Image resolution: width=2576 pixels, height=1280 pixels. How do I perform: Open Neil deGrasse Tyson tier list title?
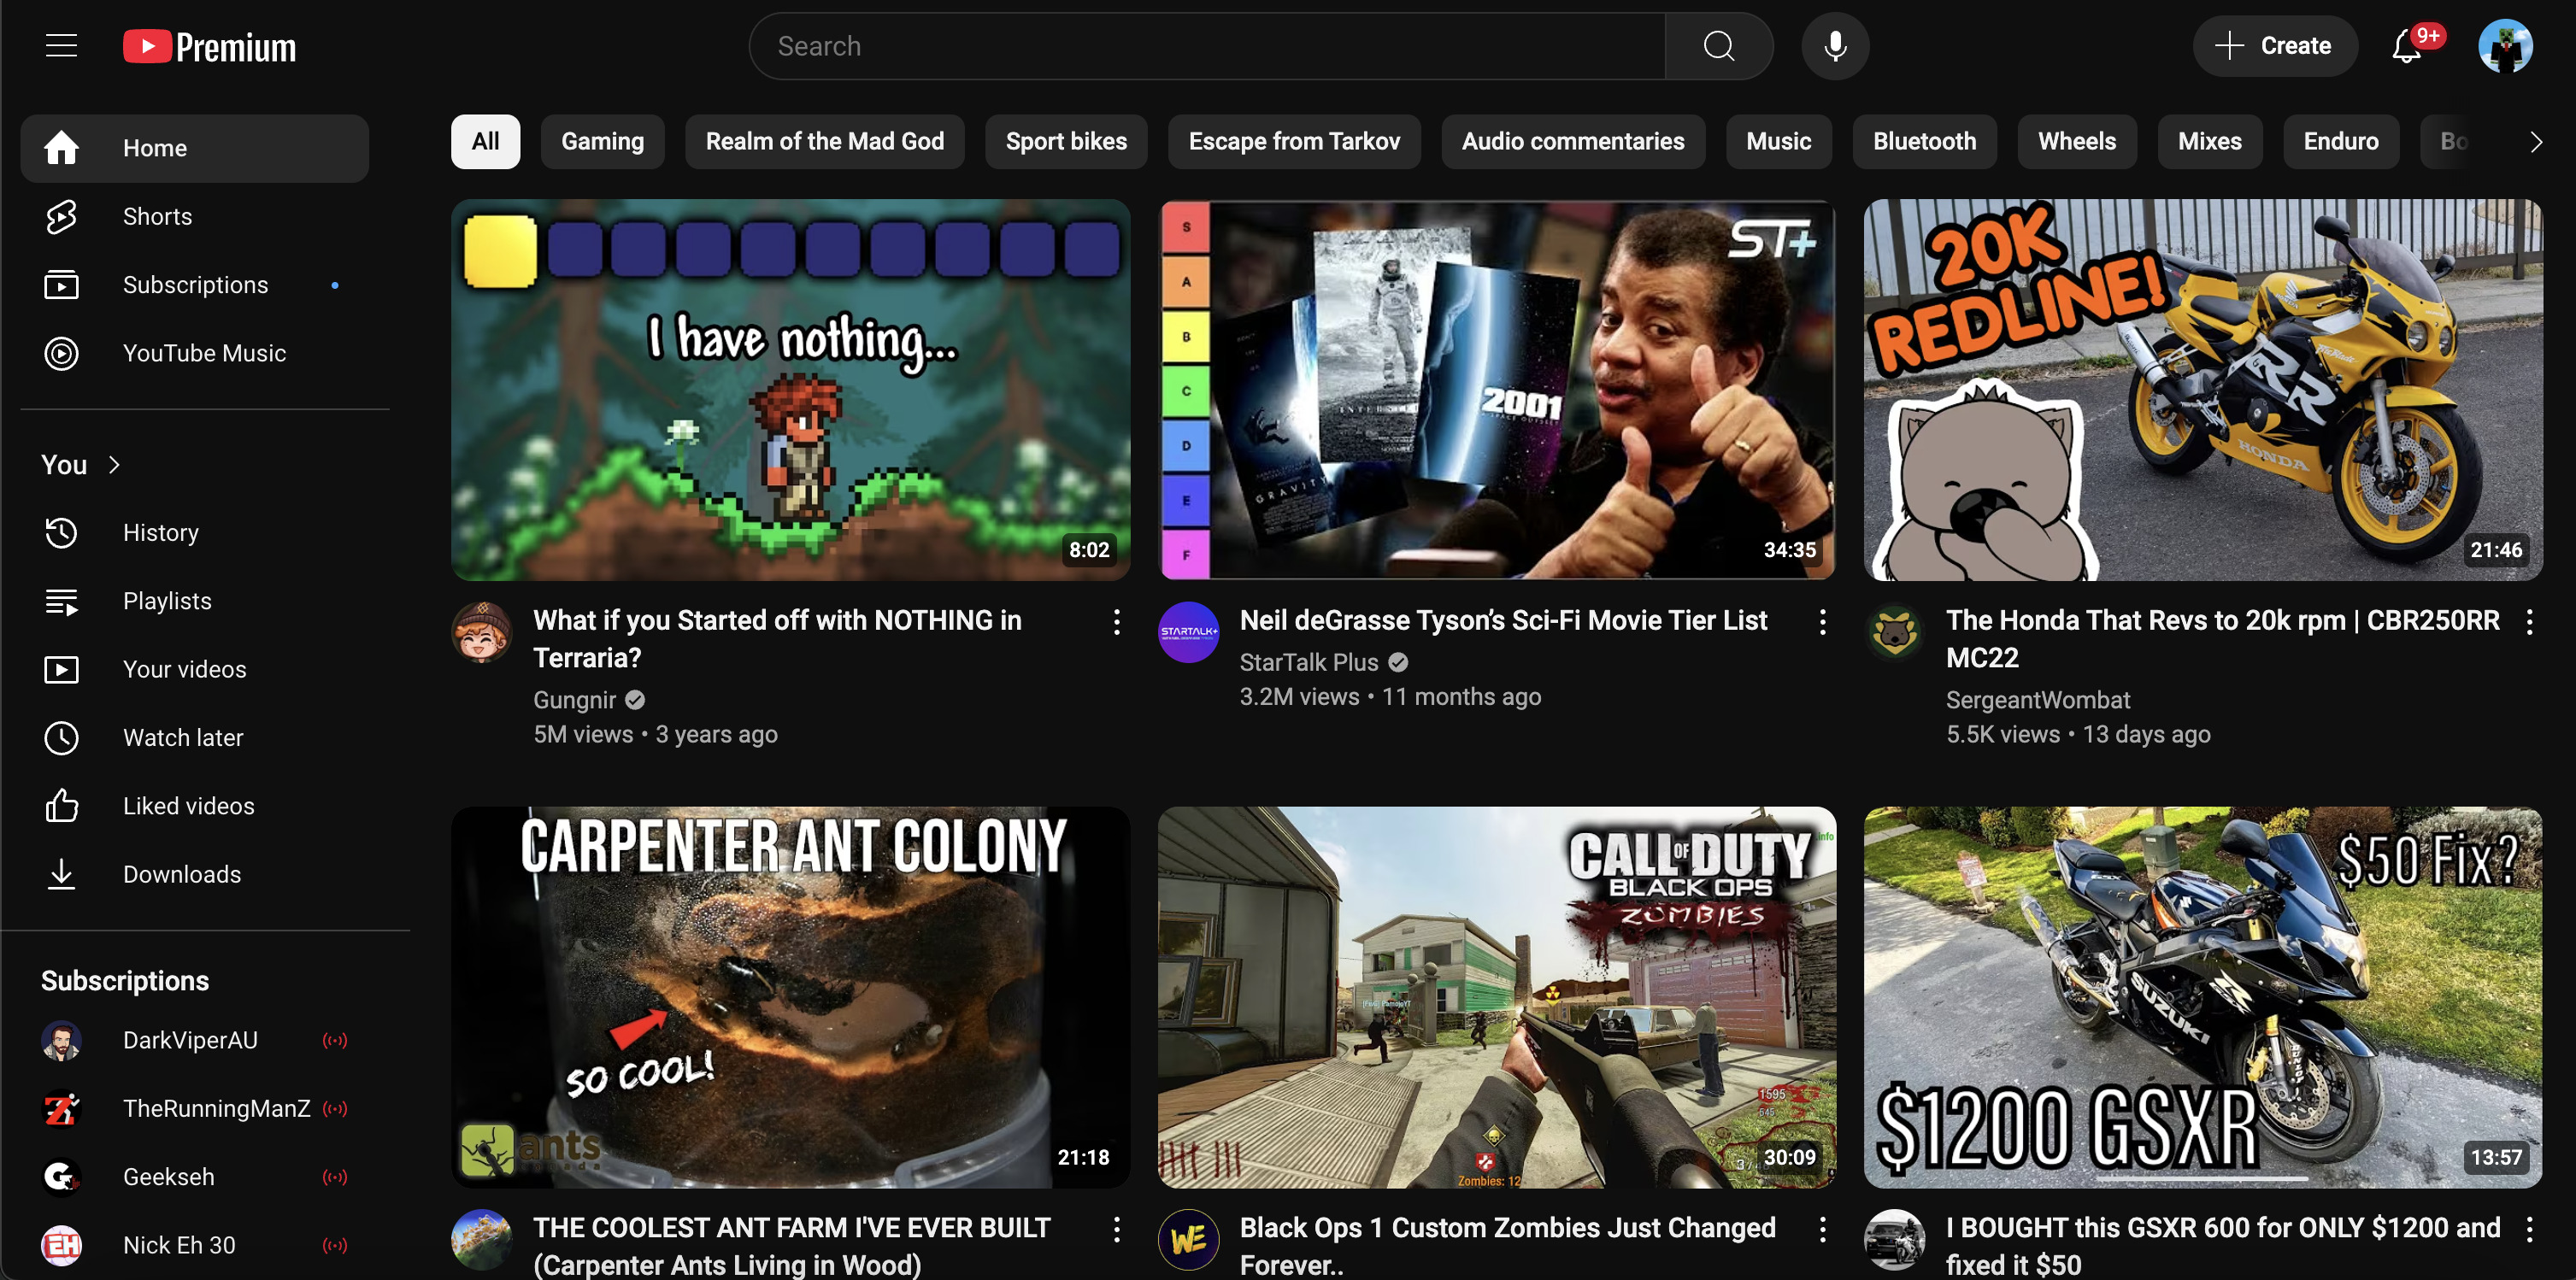[x=1503, y=621]
